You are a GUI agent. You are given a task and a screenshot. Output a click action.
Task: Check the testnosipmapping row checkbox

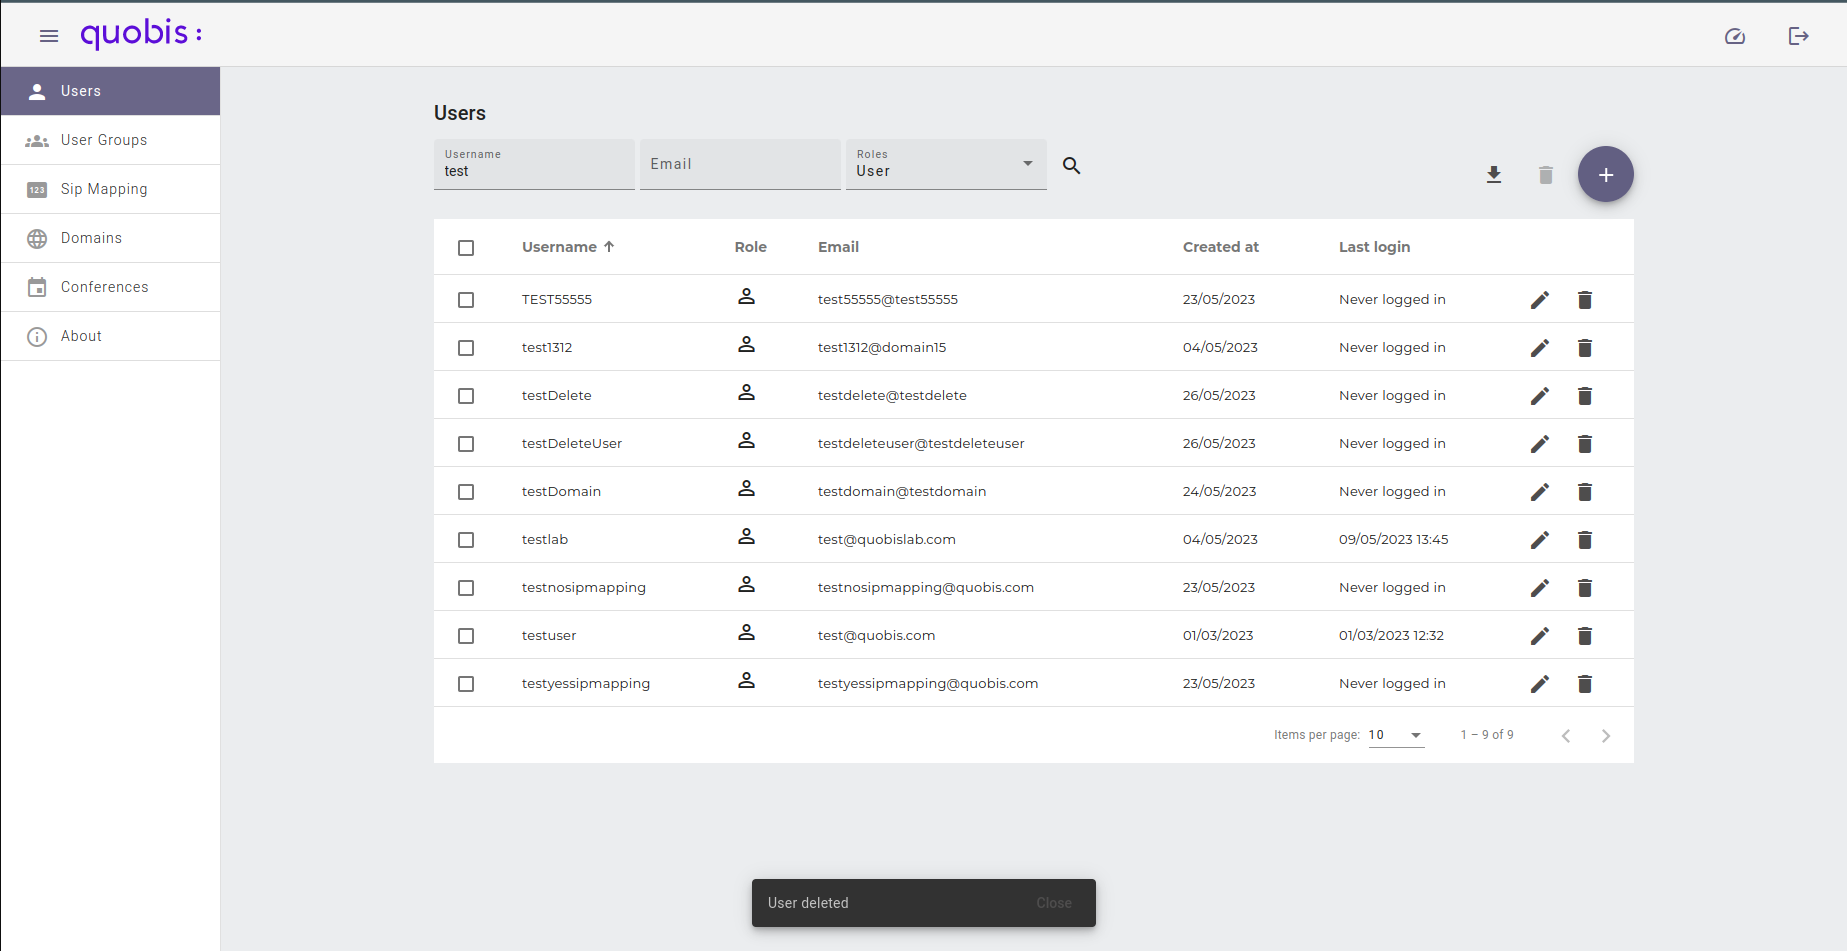click(466, 588)
